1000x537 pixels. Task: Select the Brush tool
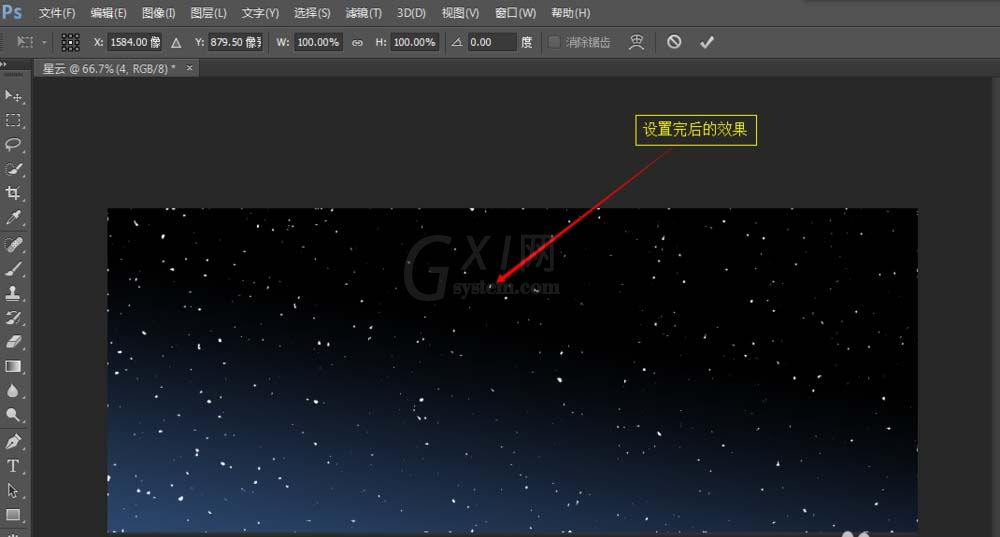[x=13, y=269]
